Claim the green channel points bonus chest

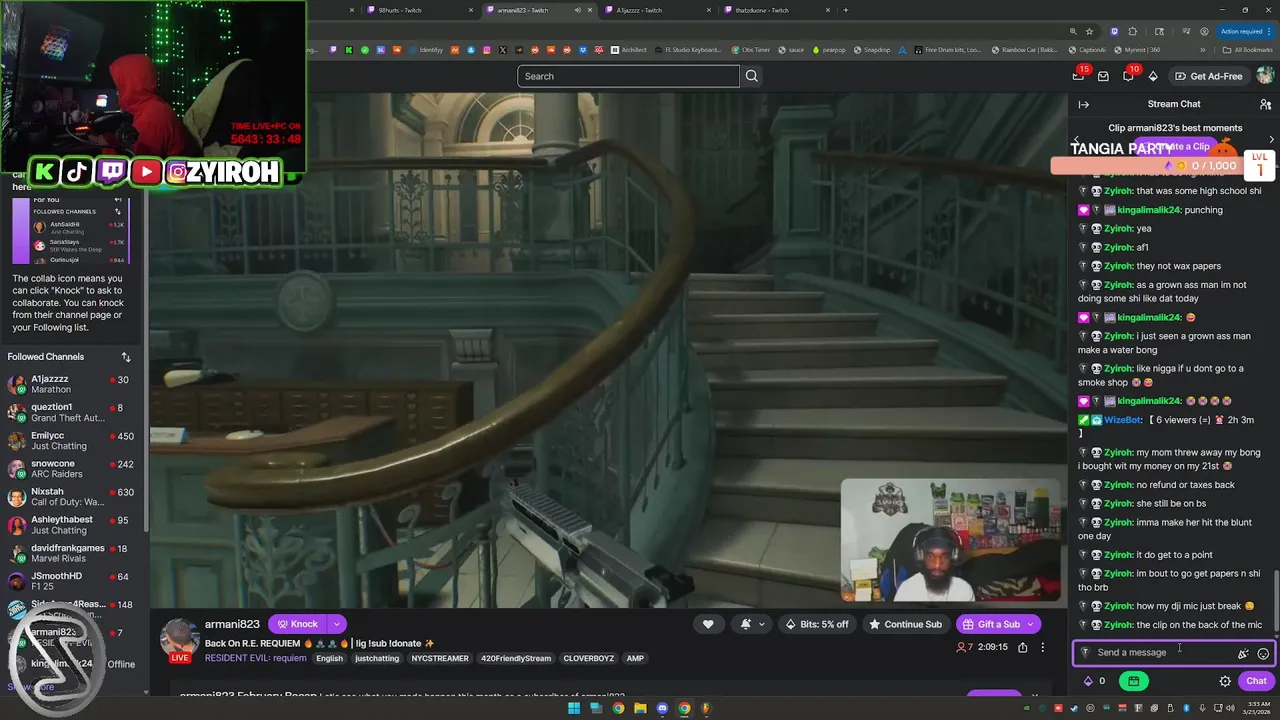point(1133,681)
